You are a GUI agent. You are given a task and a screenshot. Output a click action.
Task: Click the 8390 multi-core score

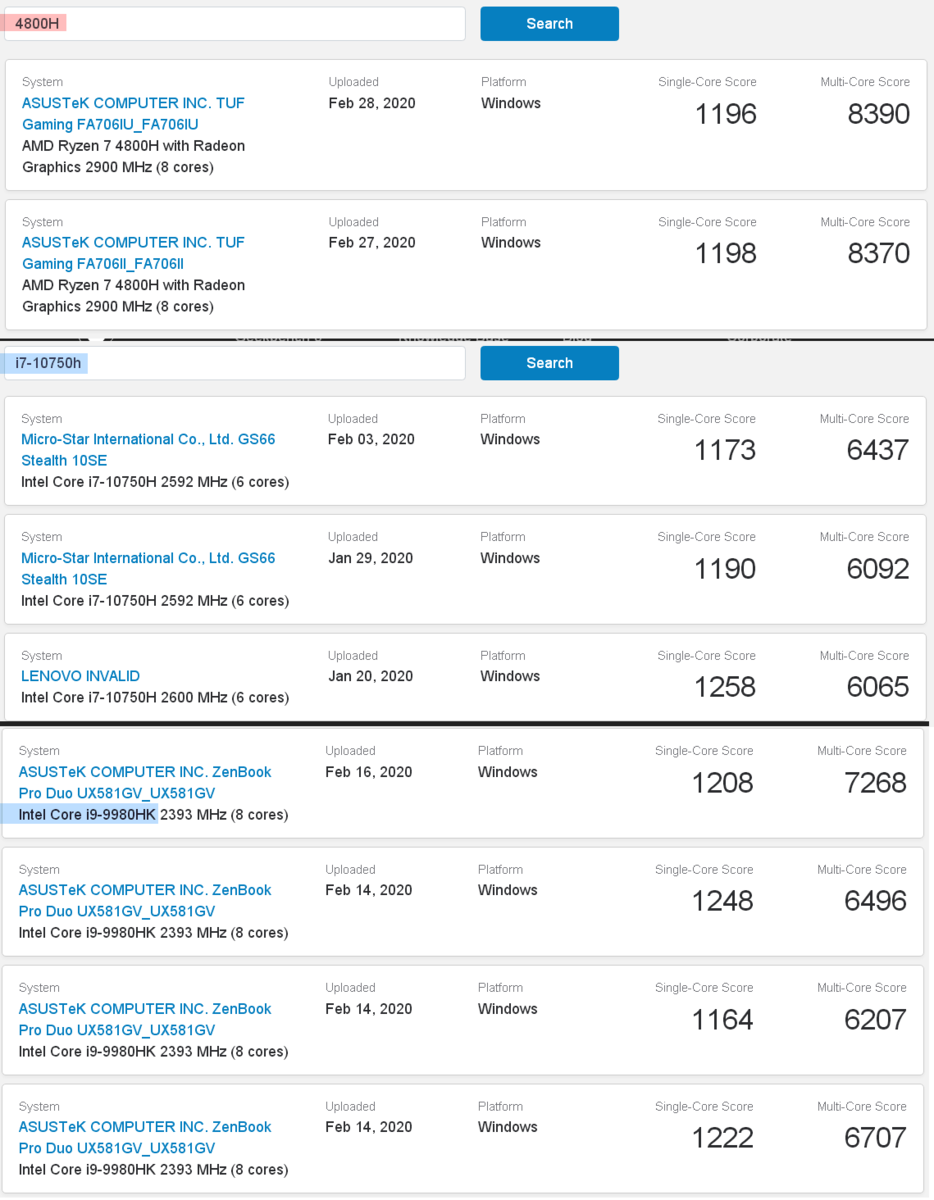(878, 115)
